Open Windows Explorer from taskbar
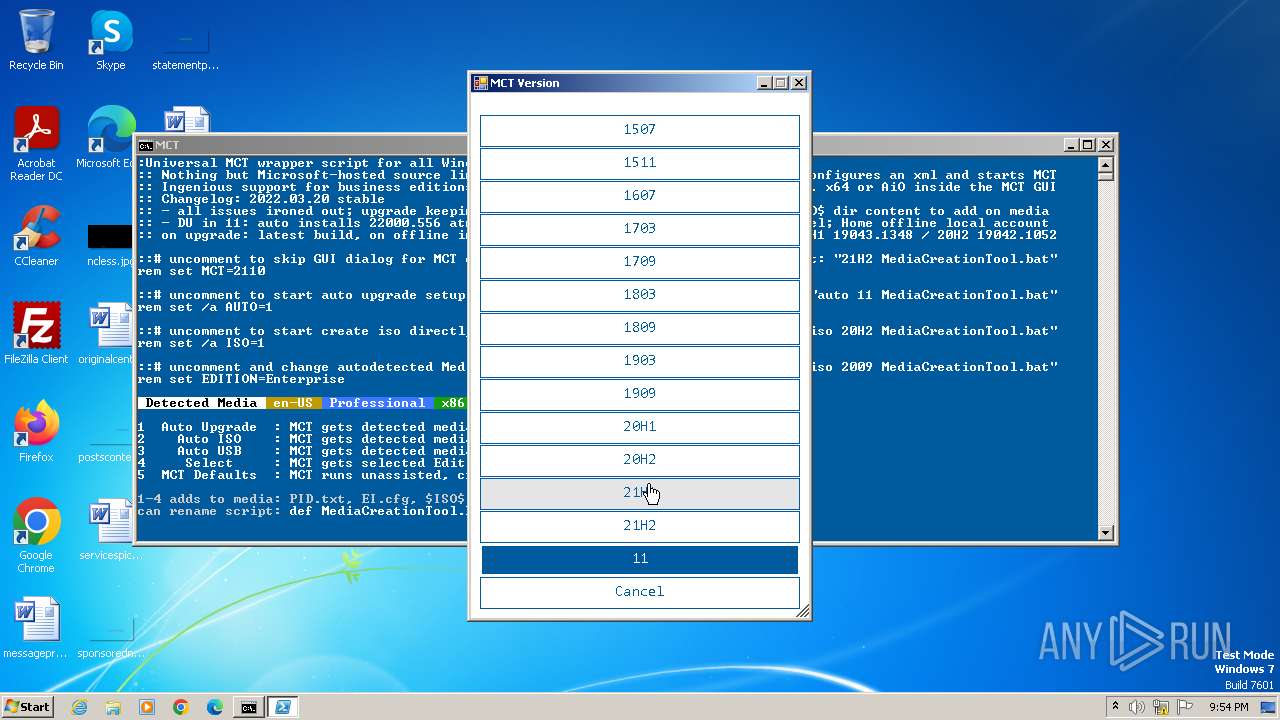The height and width of the screenshot is (720, 1280). click(113, 707)
